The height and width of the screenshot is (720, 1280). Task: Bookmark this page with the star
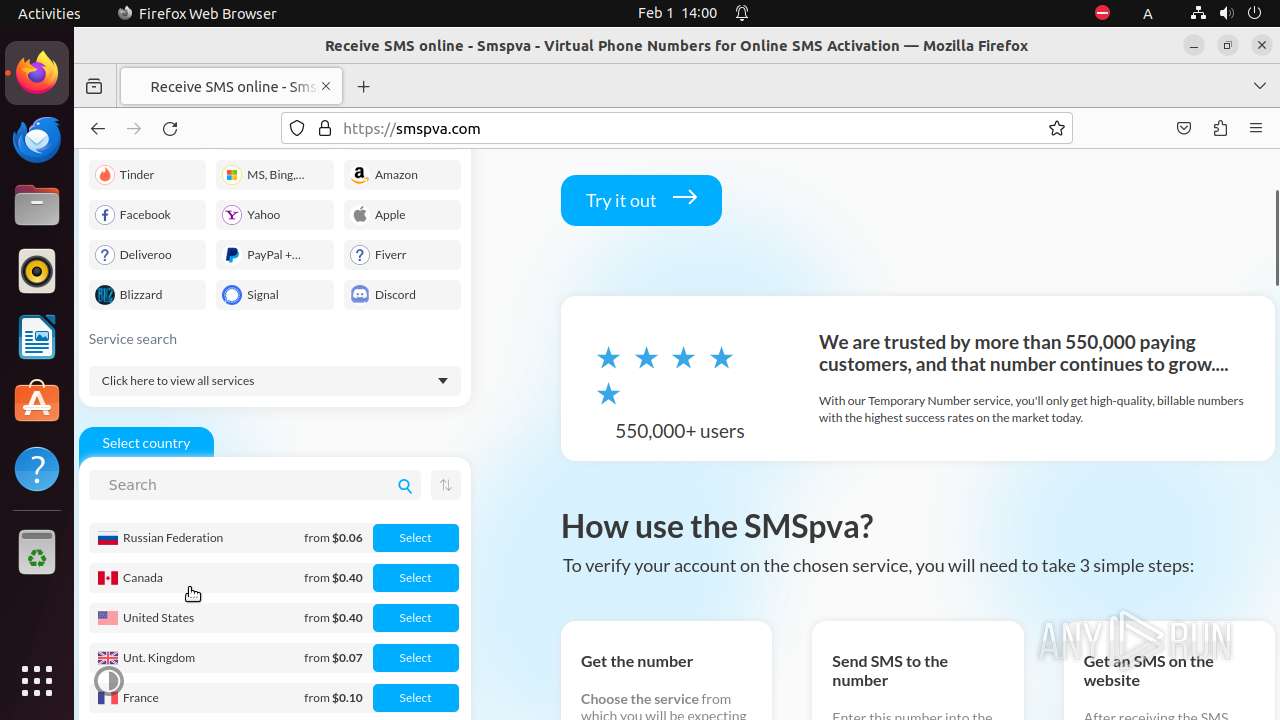(x=1056, y=128)
